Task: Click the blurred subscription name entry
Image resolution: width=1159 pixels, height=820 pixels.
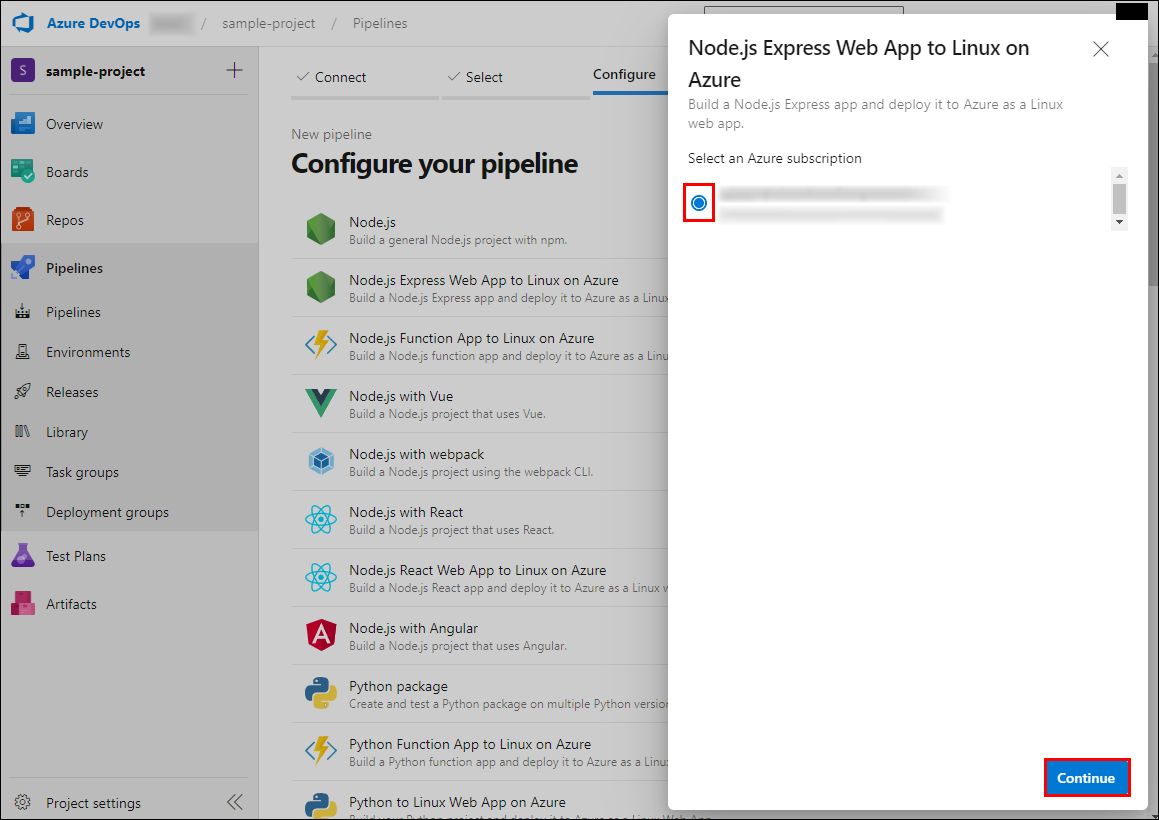Action: click(x=832, y=204)
